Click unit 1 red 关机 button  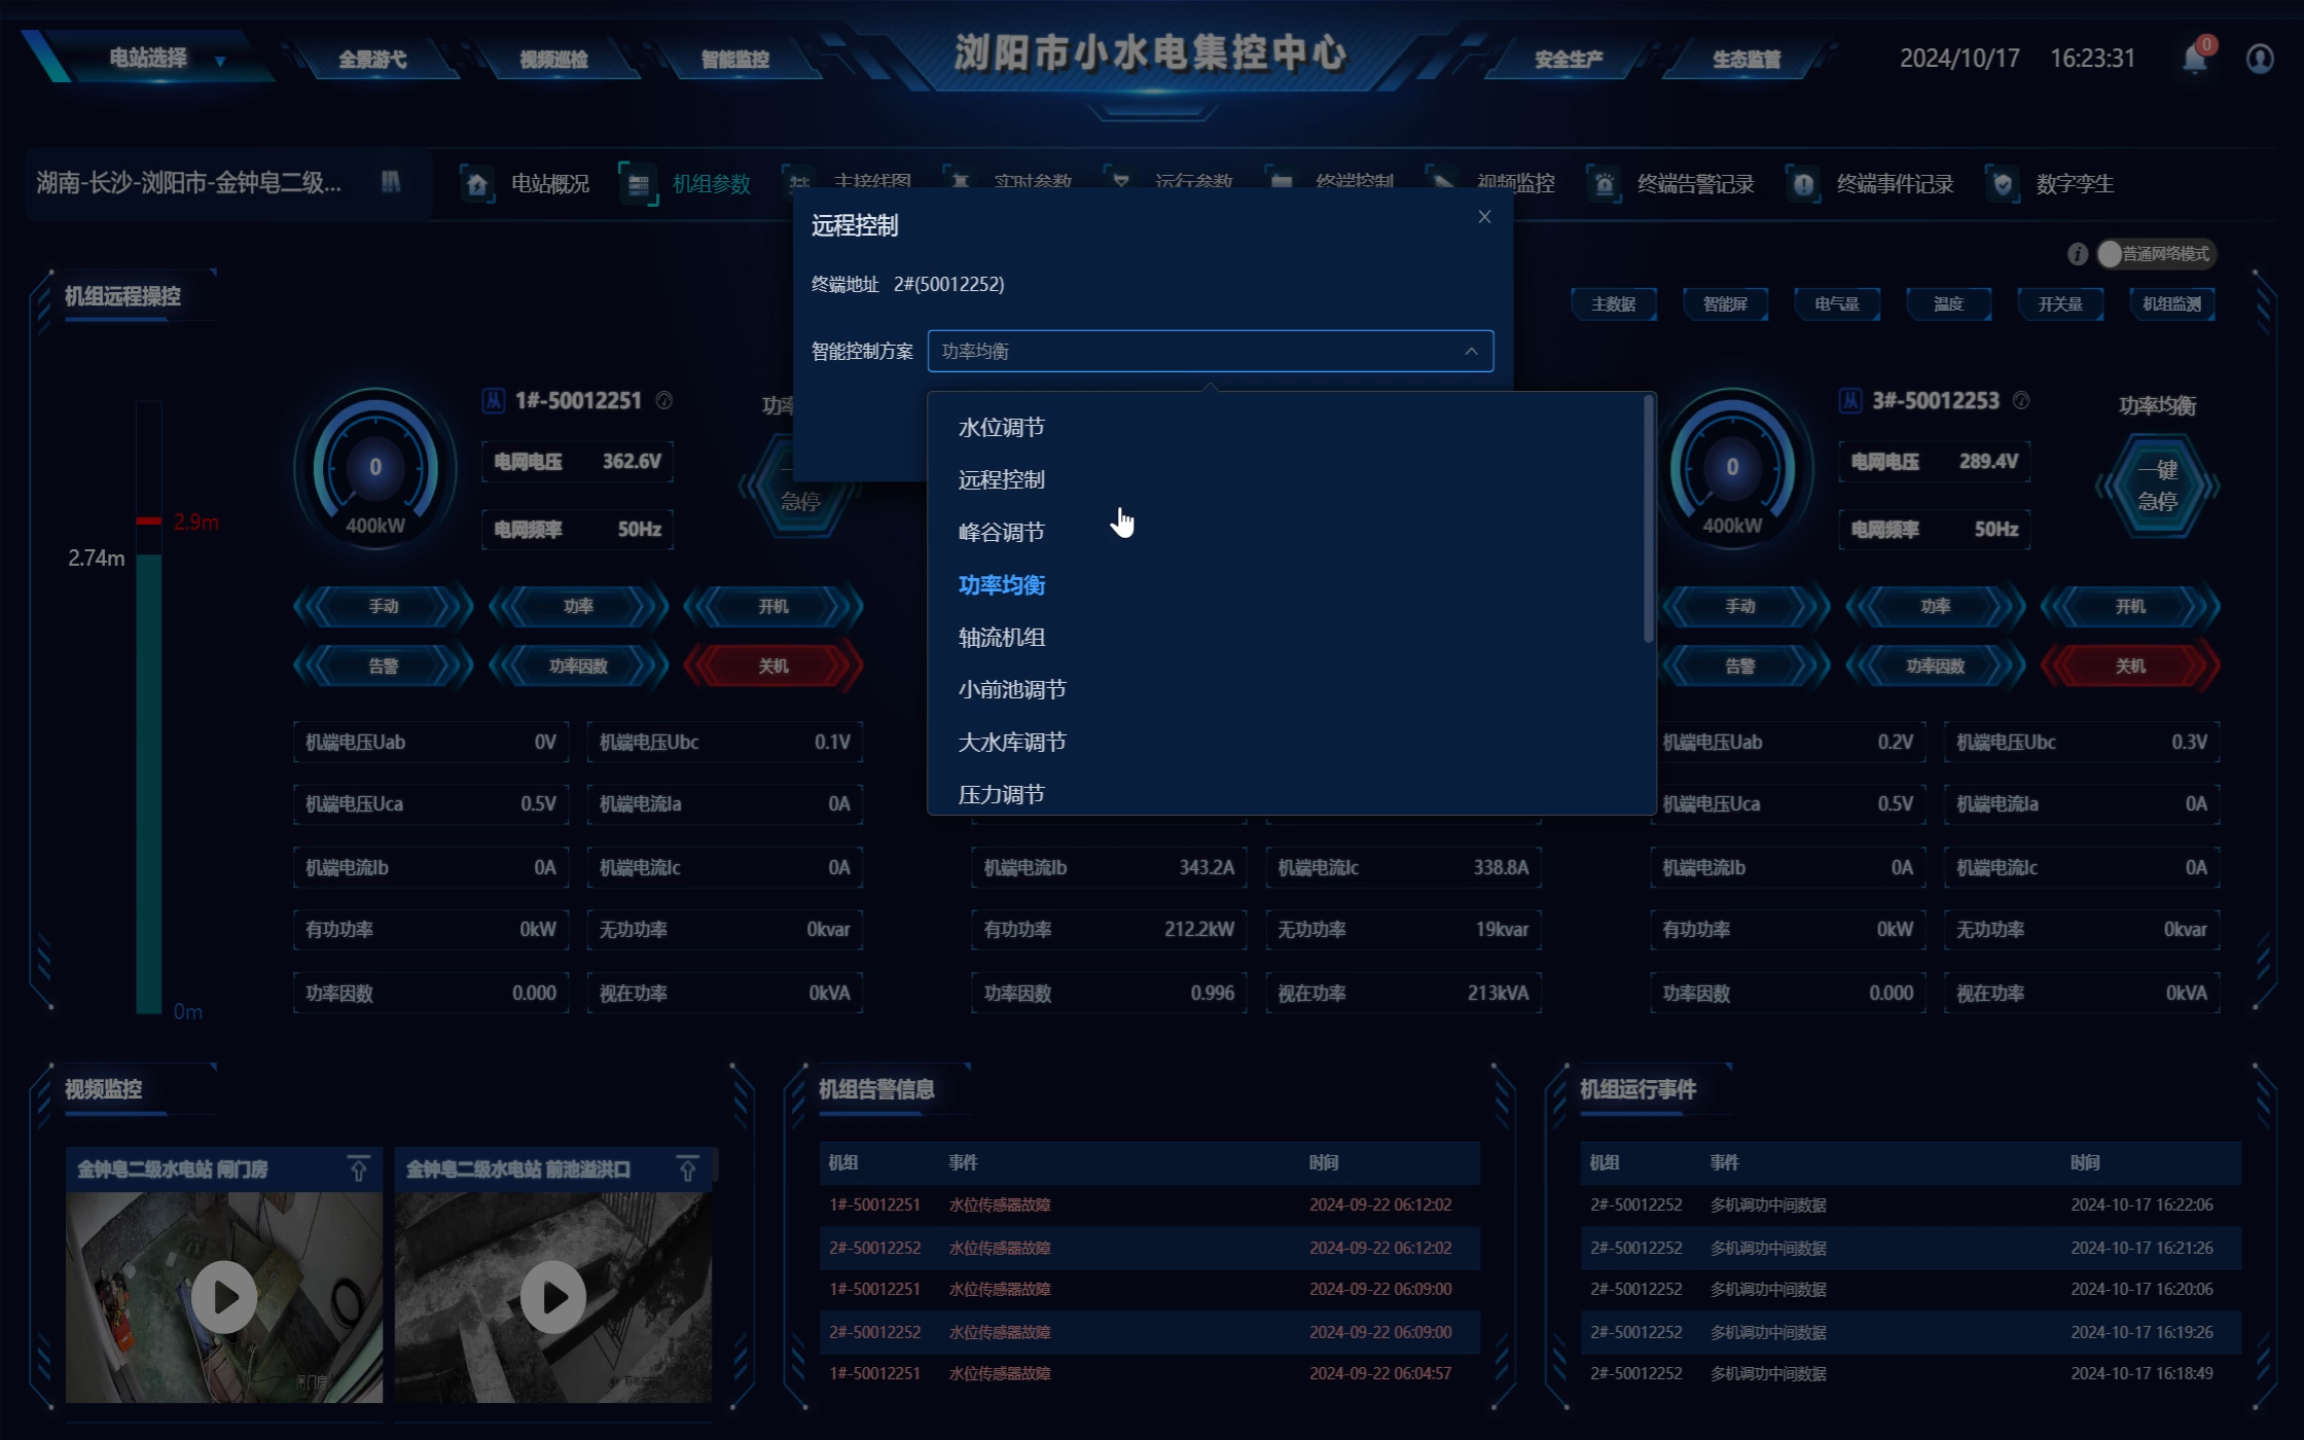point(772,666)
